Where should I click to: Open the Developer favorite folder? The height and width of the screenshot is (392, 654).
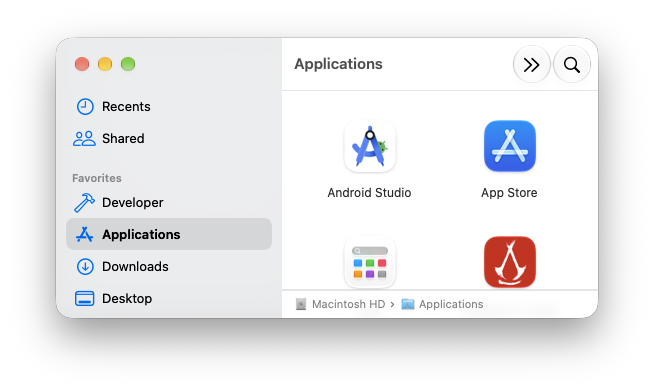pos(169,203)
